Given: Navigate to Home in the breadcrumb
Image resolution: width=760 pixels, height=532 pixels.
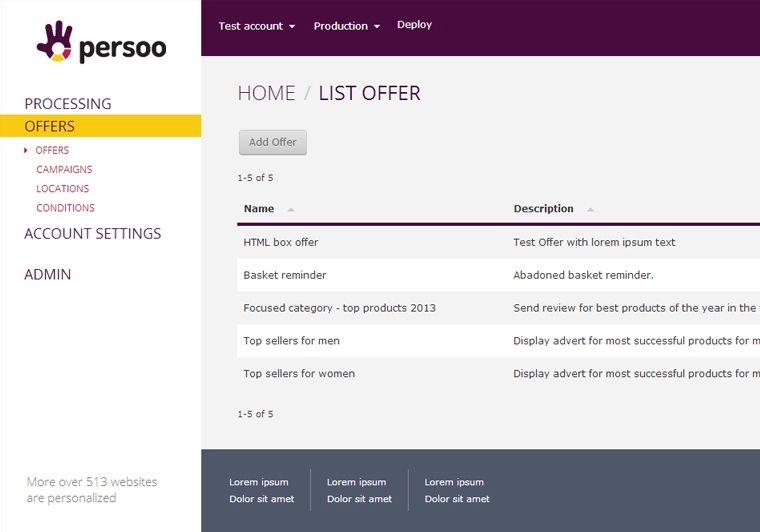Looking at the screenshot, I should click(266, 94).
